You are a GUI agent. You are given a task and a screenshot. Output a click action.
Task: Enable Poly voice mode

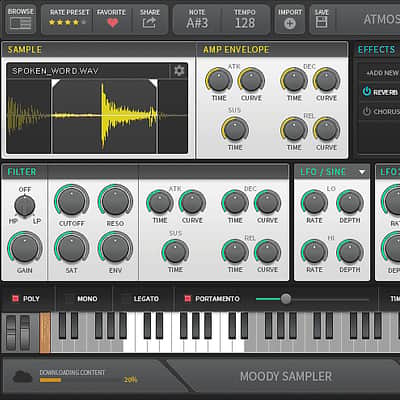pos(15,298)
